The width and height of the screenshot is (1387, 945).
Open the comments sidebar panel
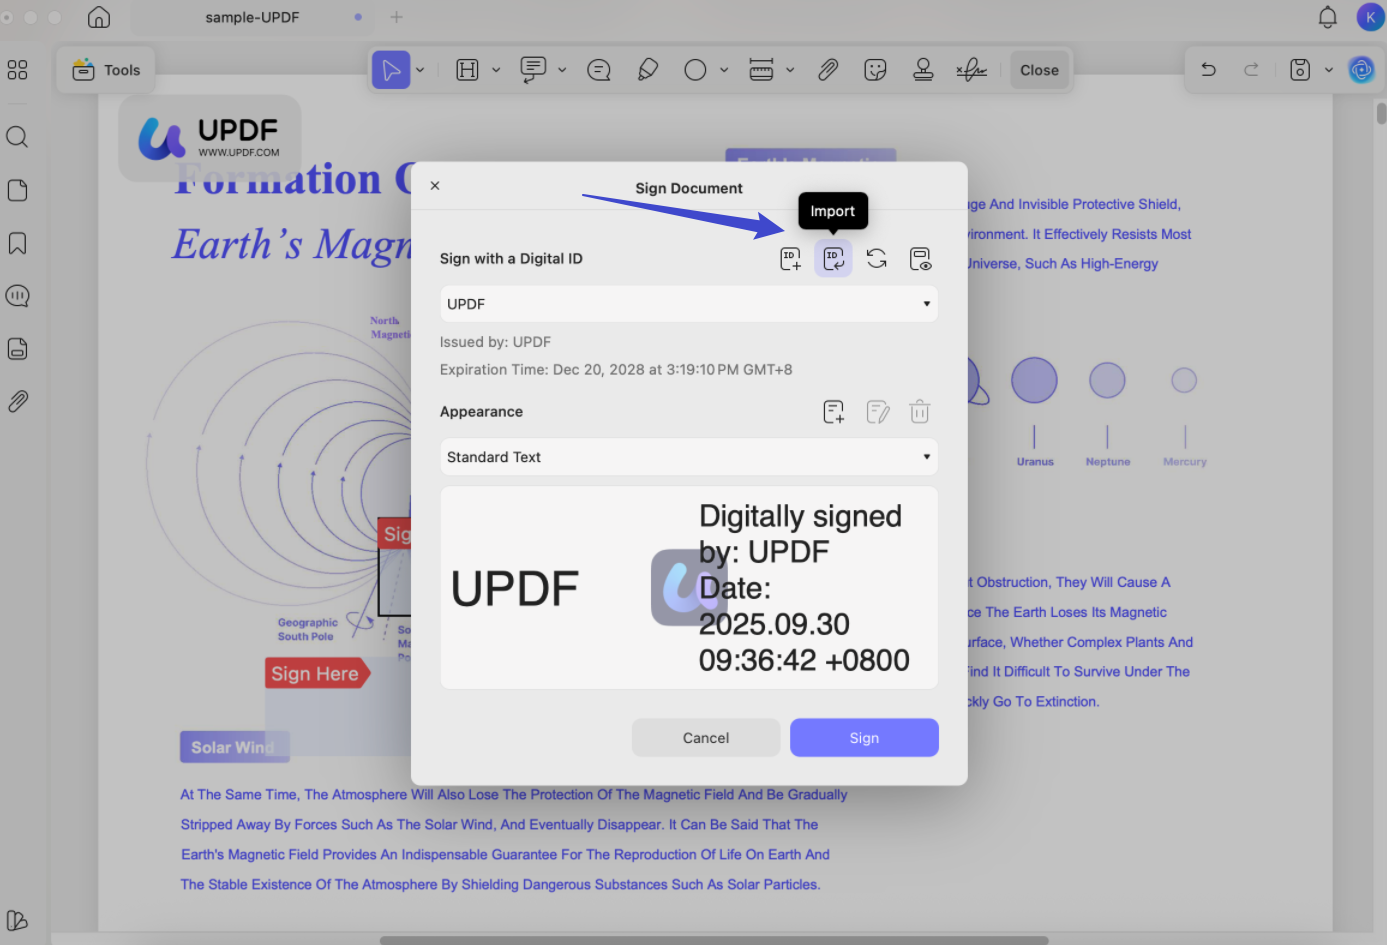pyautogui.click(x=17, y=296)
